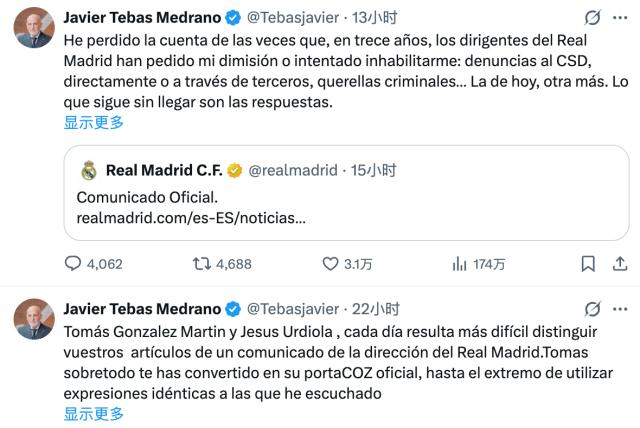Open Javier Tebas's avatar on the second tweet
Screen dimensions: 640x428
(x=34, y=319)
